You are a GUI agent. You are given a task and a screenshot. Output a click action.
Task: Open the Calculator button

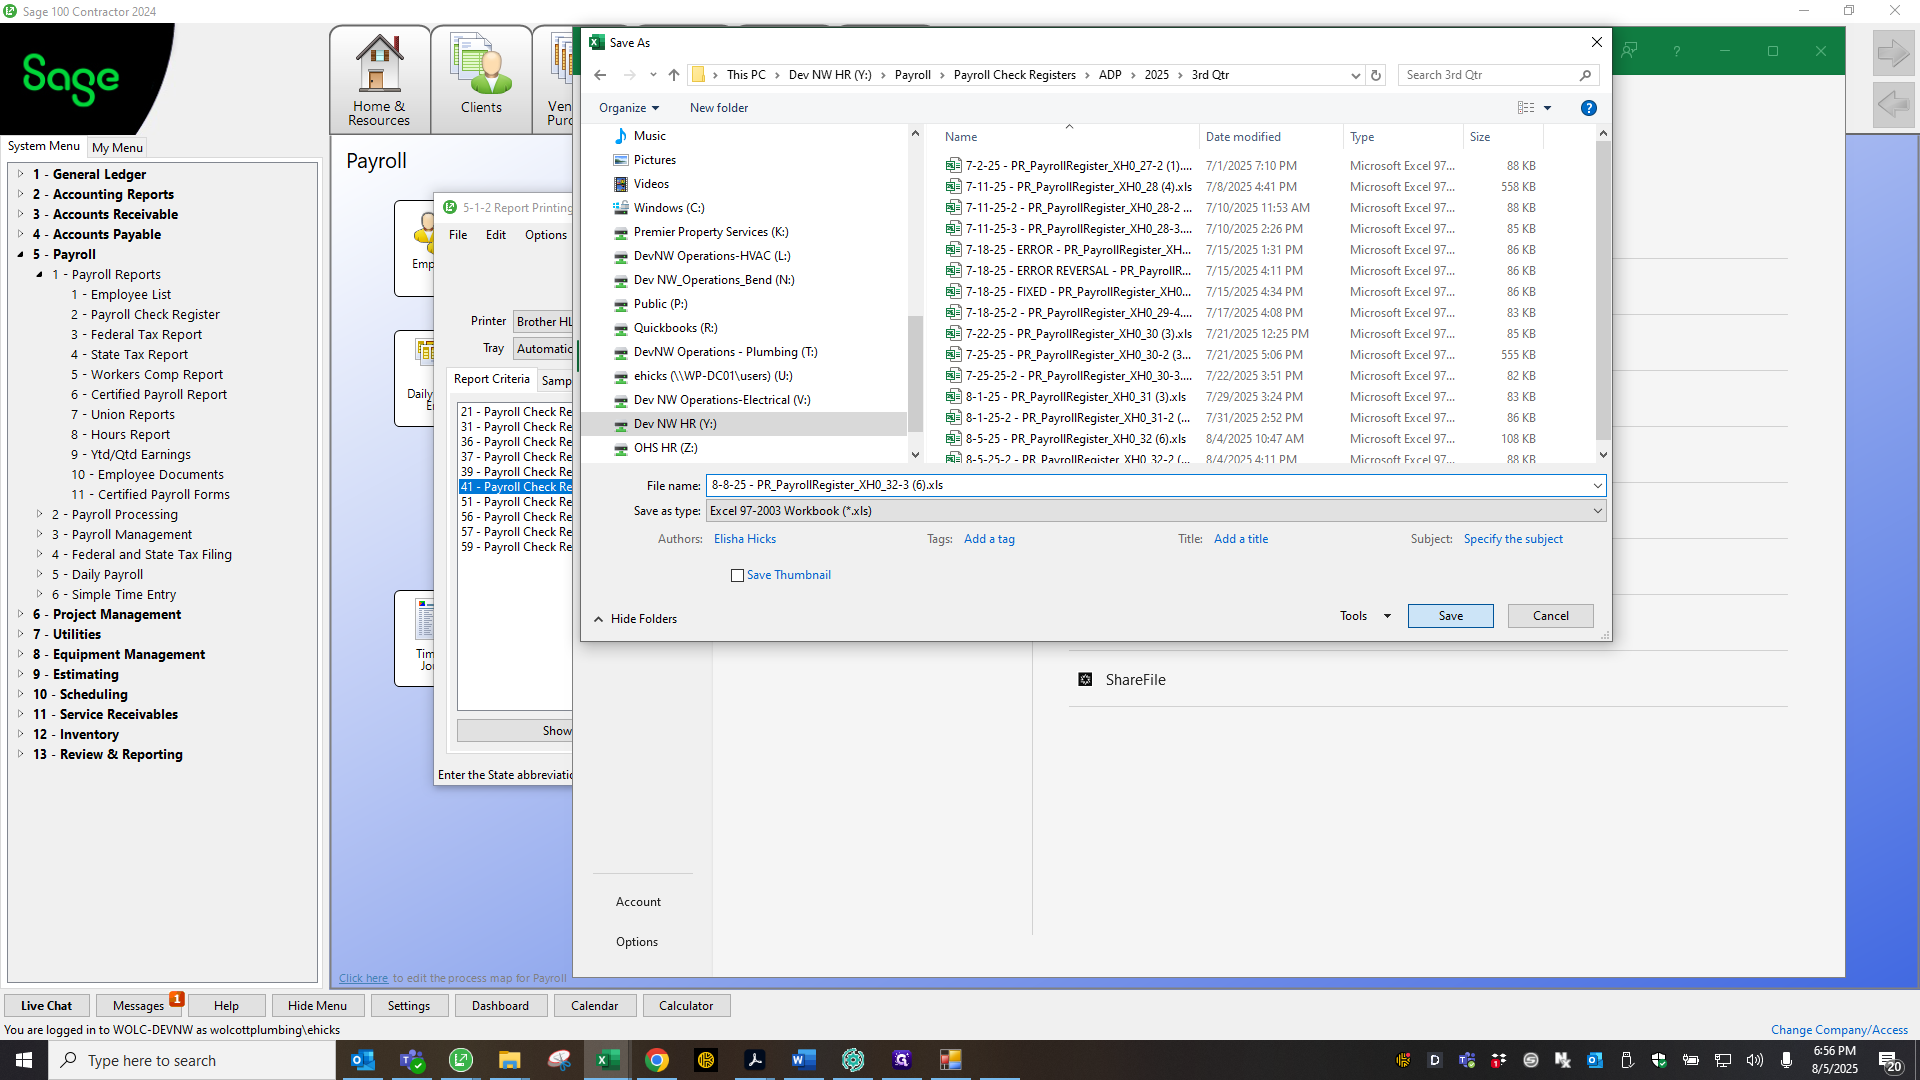pos(686,1006)
